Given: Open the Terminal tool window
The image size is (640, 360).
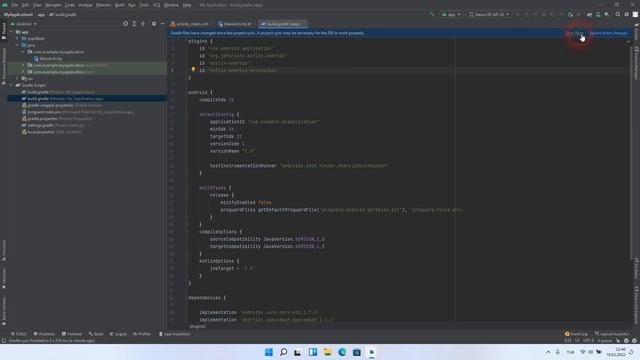Looking at the screenshot, I should click(x=72, y=334).
